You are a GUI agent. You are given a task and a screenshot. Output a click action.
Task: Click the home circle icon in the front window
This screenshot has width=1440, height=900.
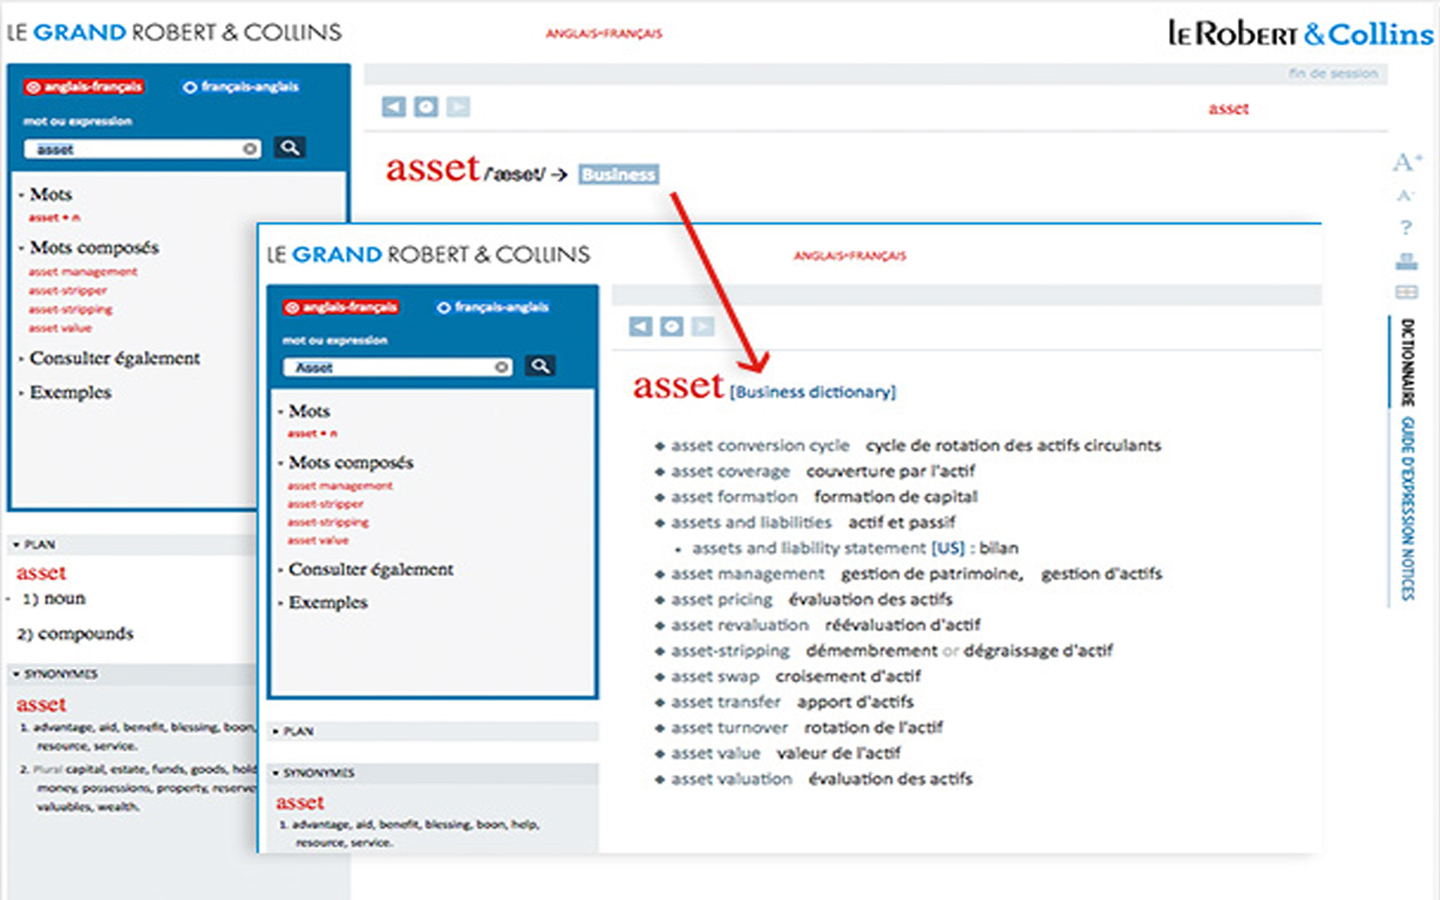tap(672, 326)
